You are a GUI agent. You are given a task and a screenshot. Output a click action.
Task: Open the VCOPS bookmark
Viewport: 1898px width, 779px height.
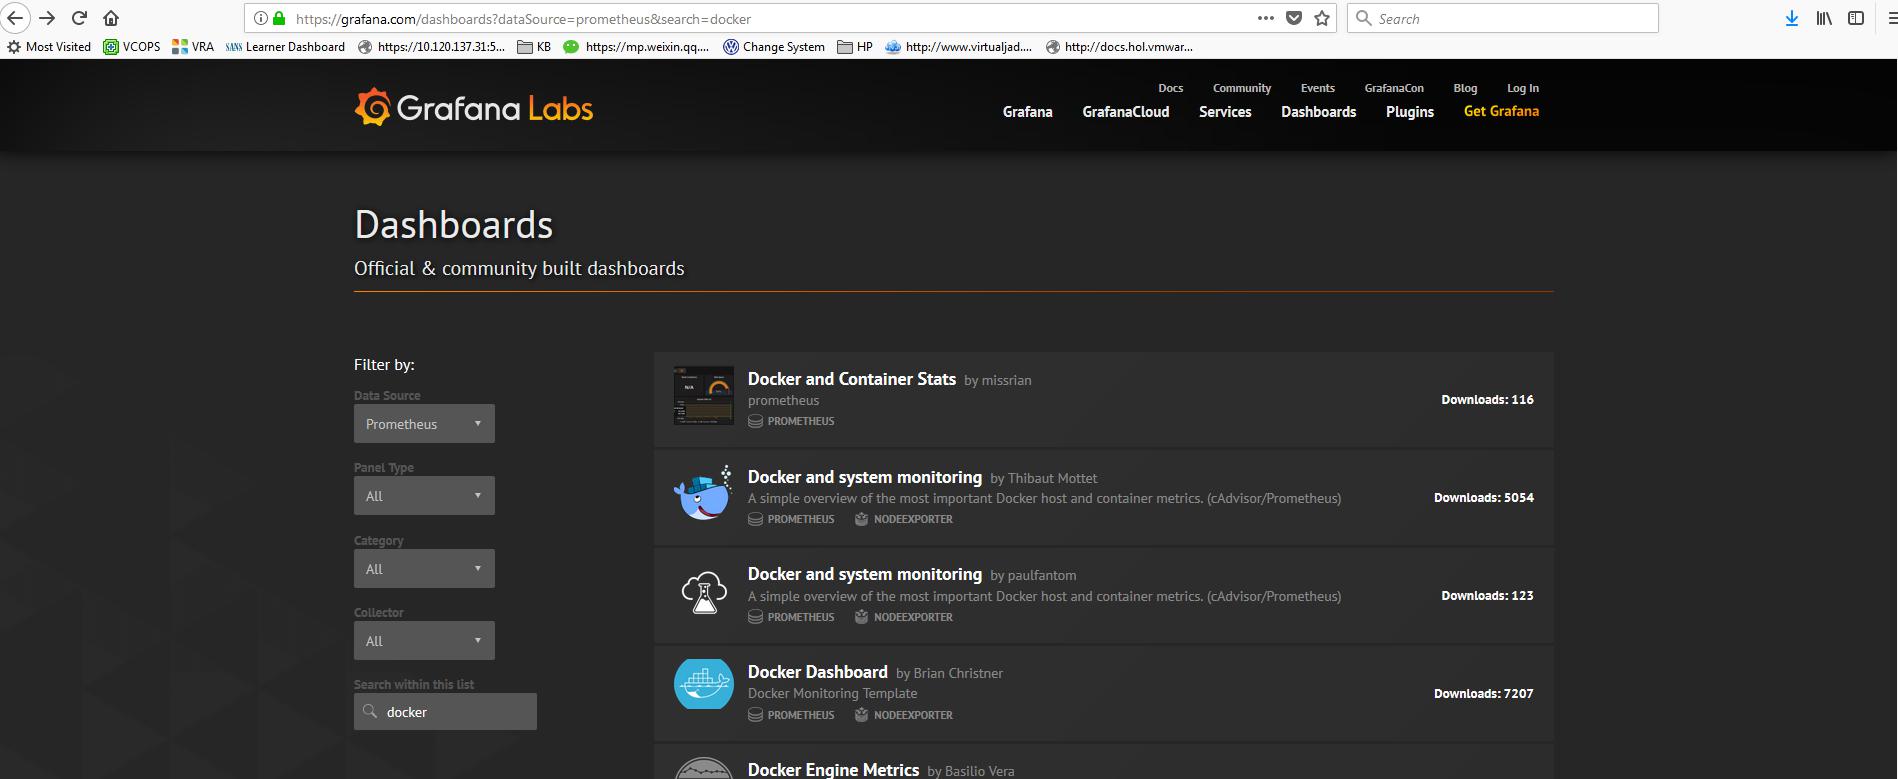click(x=132, y=46)
